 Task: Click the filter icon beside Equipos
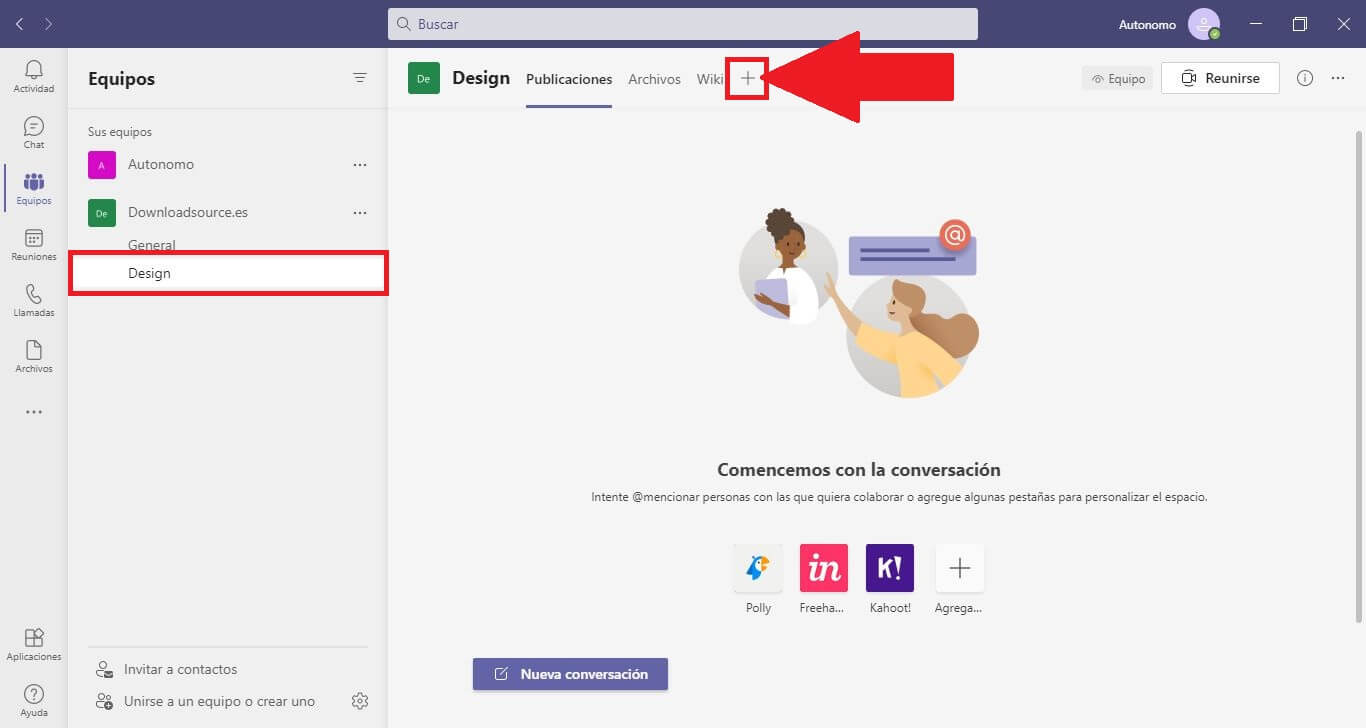[x=360, y=78]
